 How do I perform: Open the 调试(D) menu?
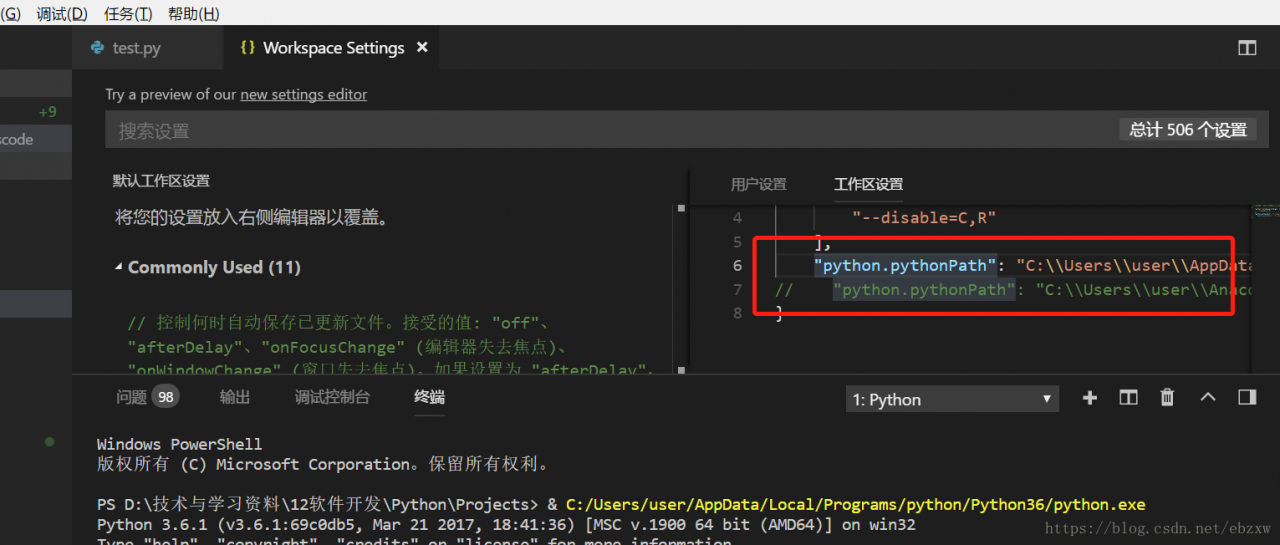pyautogui.click(x=62, y=14)
